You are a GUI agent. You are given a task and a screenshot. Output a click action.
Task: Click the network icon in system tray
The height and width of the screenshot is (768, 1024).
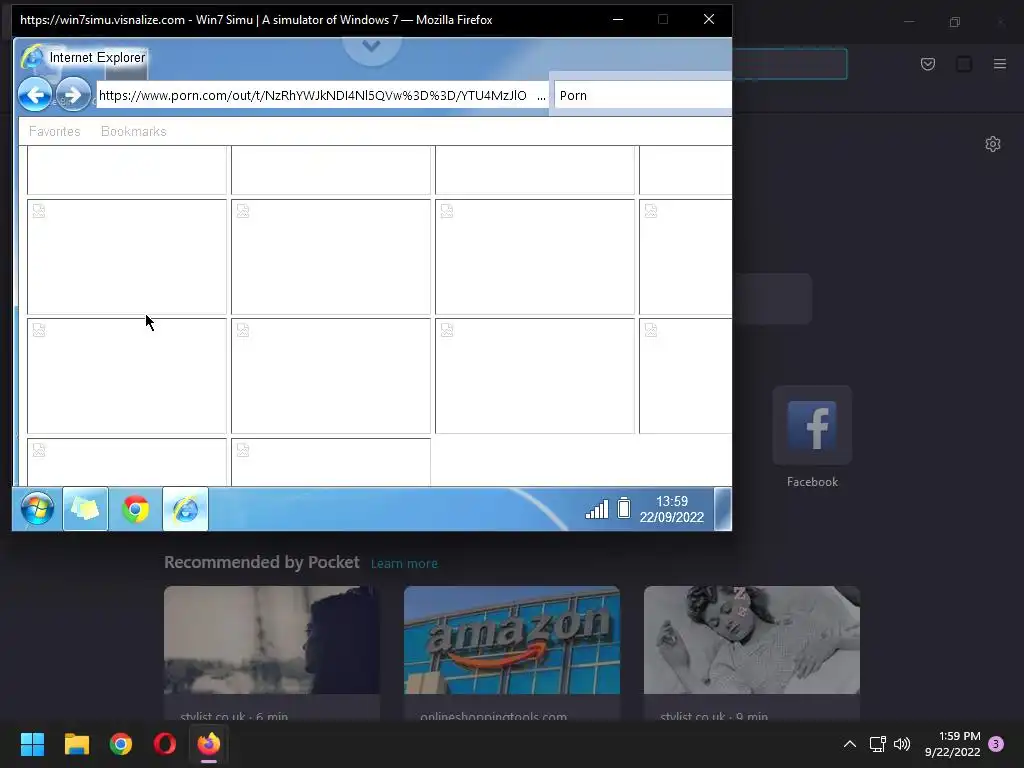[x=877, y=744]
